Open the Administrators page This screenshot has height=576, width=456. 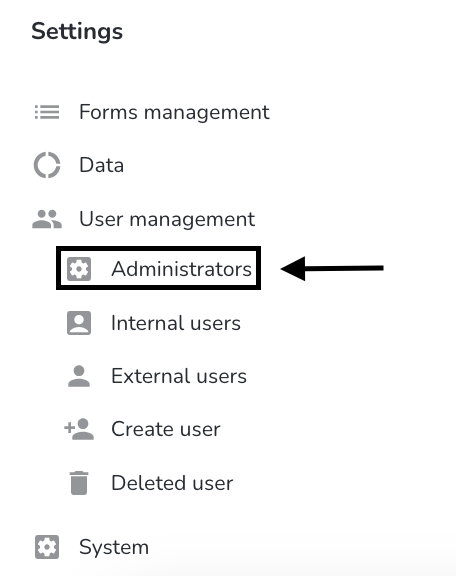click(x=182, y=269)
